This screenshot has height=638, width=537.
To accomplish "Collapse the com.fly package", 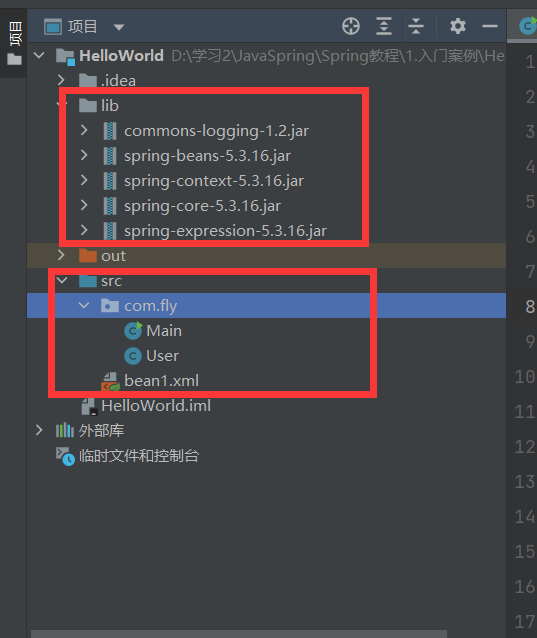I will pos(84,305).
